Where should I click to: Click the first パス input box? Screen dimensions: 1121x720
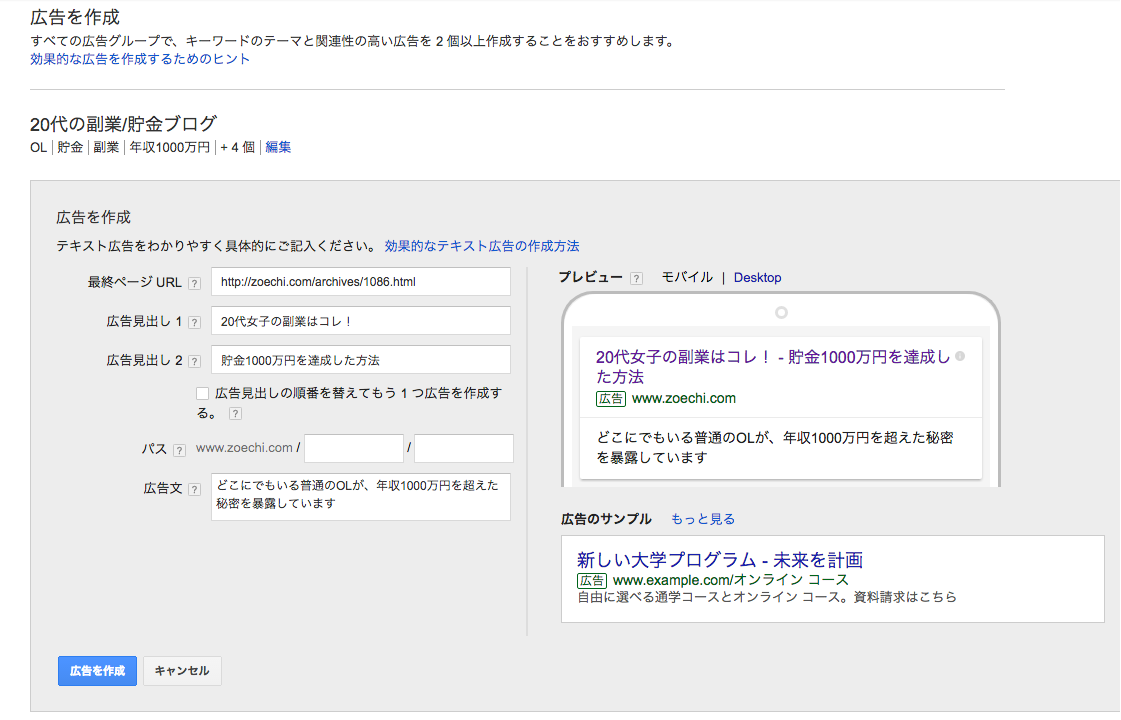(354, 448)
